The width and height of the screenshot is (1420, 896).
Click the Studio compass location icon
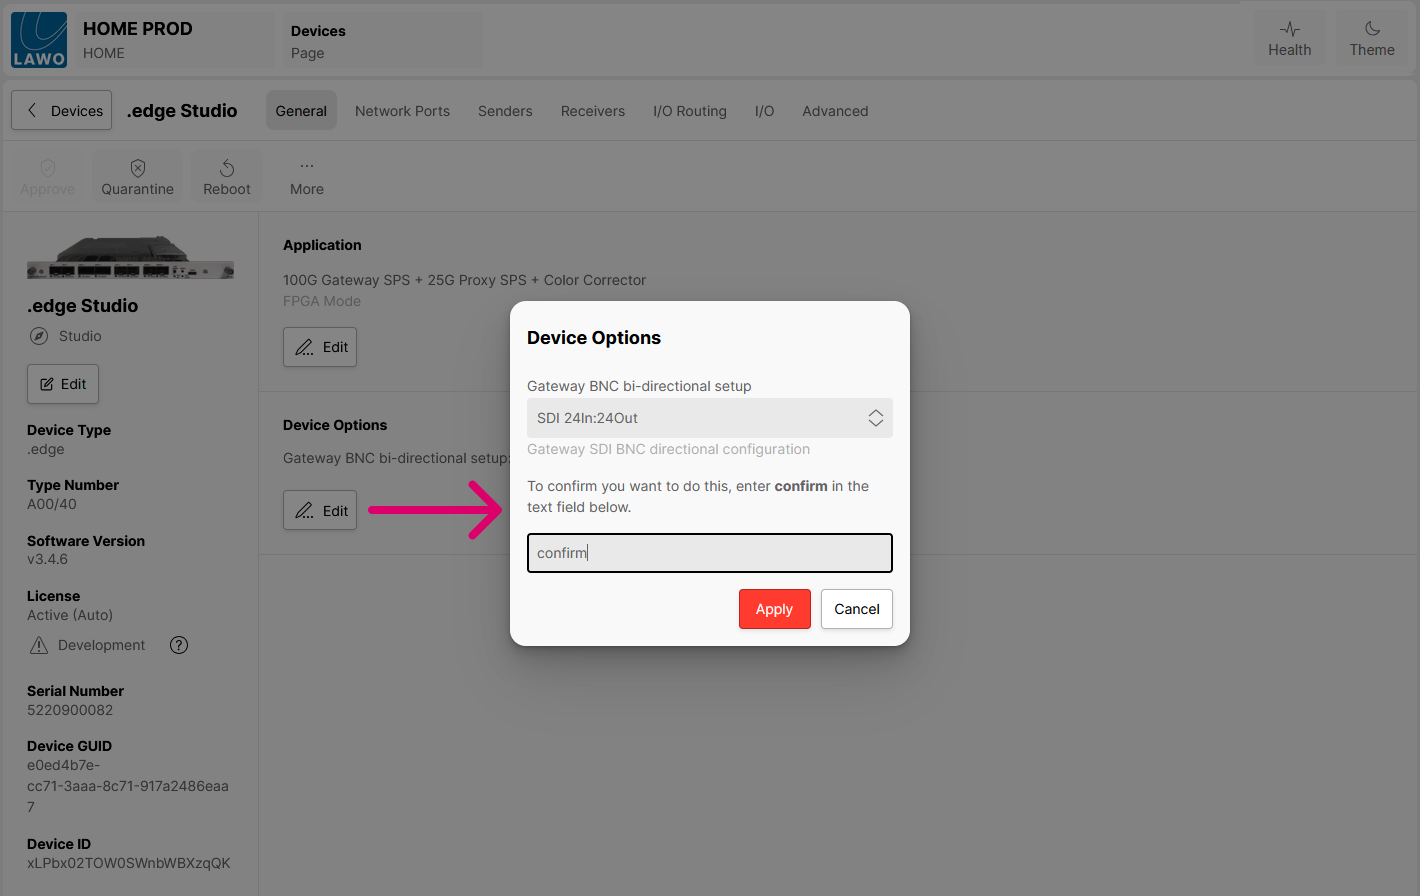[39, 336]
